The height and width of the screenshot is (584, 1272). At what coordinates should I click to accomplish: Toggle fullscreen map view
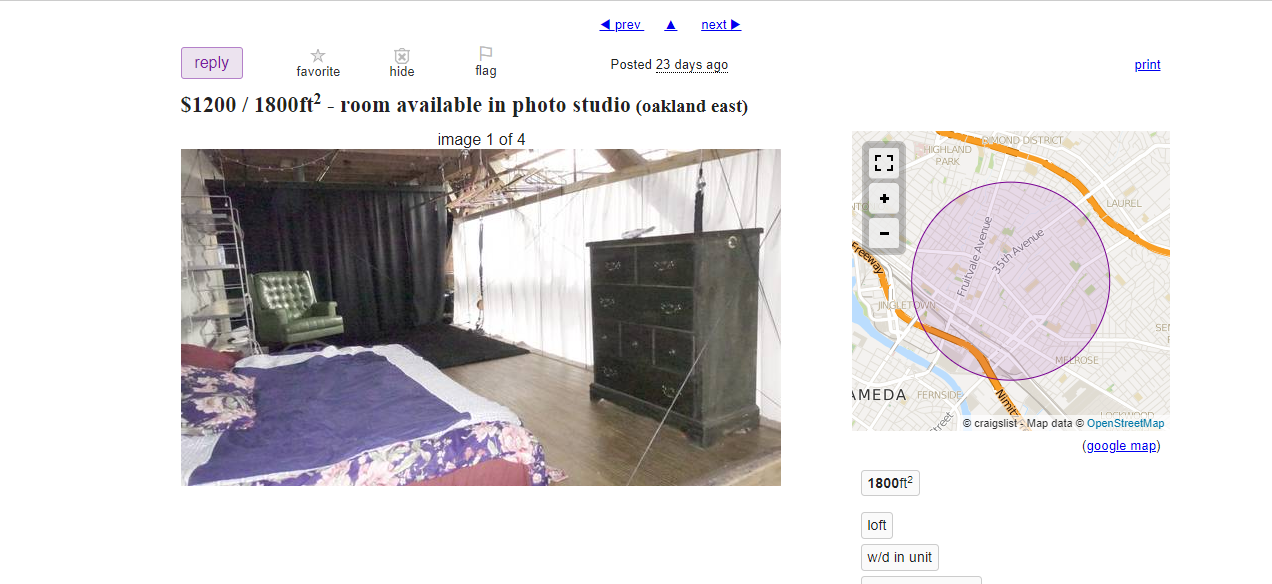coord(884,163)
